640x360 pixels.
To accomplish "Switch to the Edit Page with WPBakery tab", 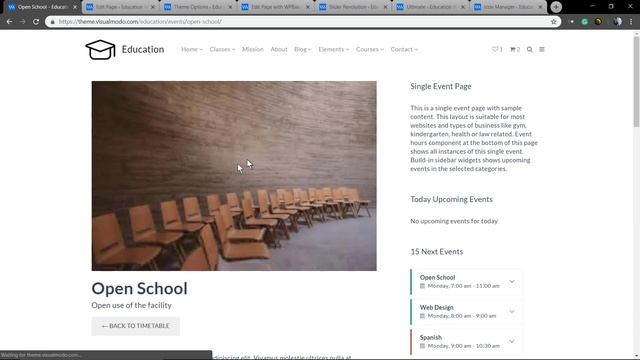I will (275, 7).
